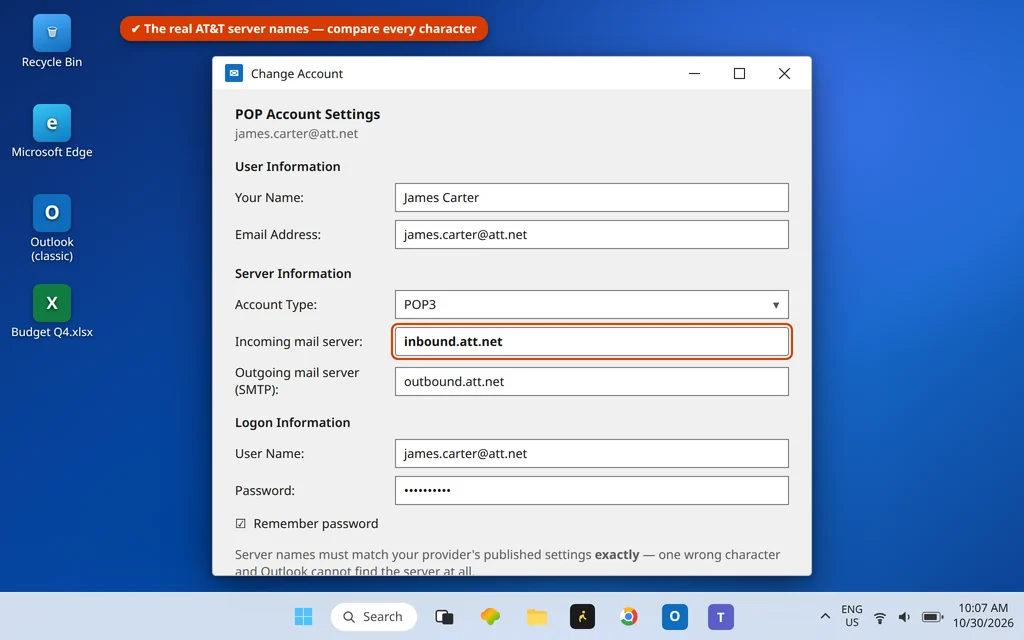Click the Outgoing mail server SMTP field
The height and width of the screenshot is (640, 1024).
(x=592, y=381)
